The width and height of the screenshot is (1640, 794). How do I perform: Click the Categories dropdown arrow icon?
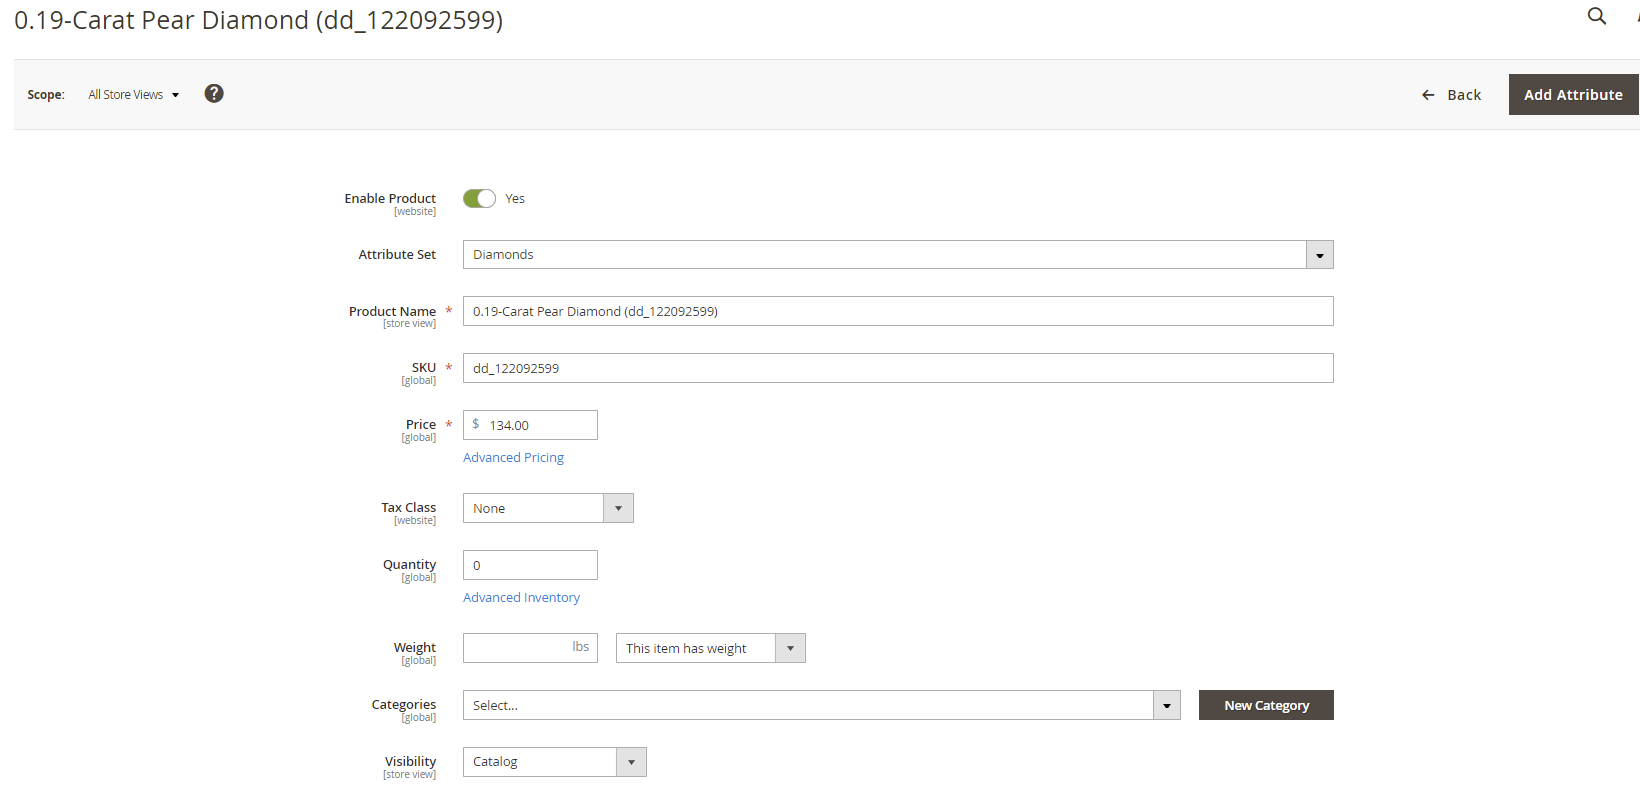click(1166, 706)
